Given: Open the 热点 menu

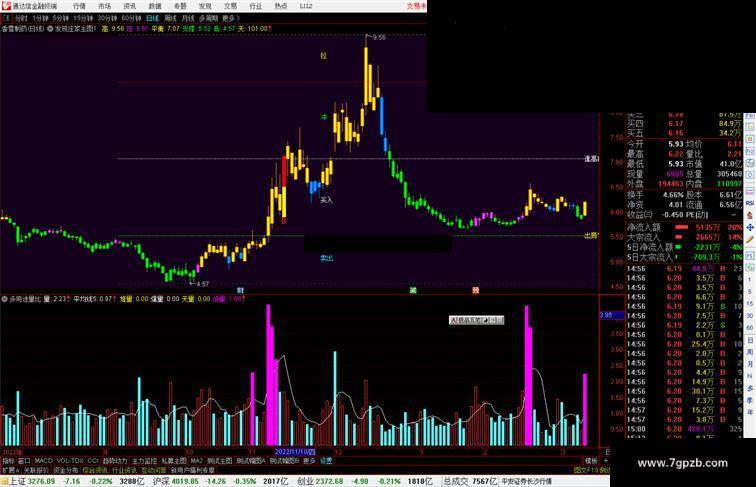Looking at the screenshot, I should 281,6.
